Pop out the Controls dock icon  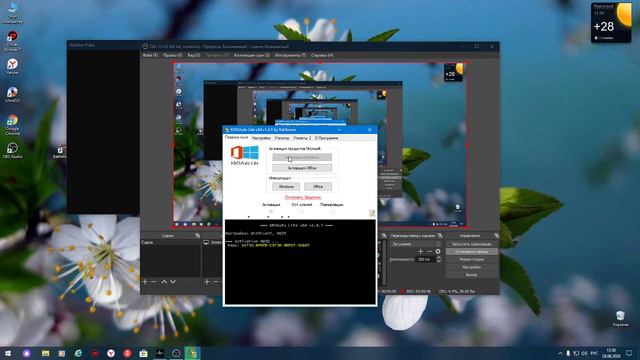496,236
